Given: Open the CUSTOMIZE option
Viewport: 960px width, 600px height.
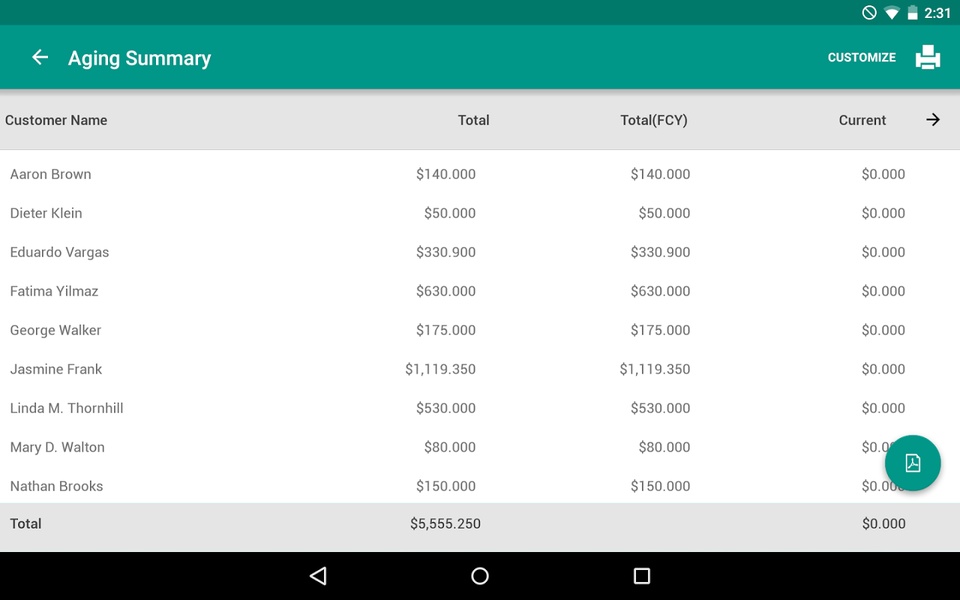Looking at the screenshot, I should click(861, 58).
